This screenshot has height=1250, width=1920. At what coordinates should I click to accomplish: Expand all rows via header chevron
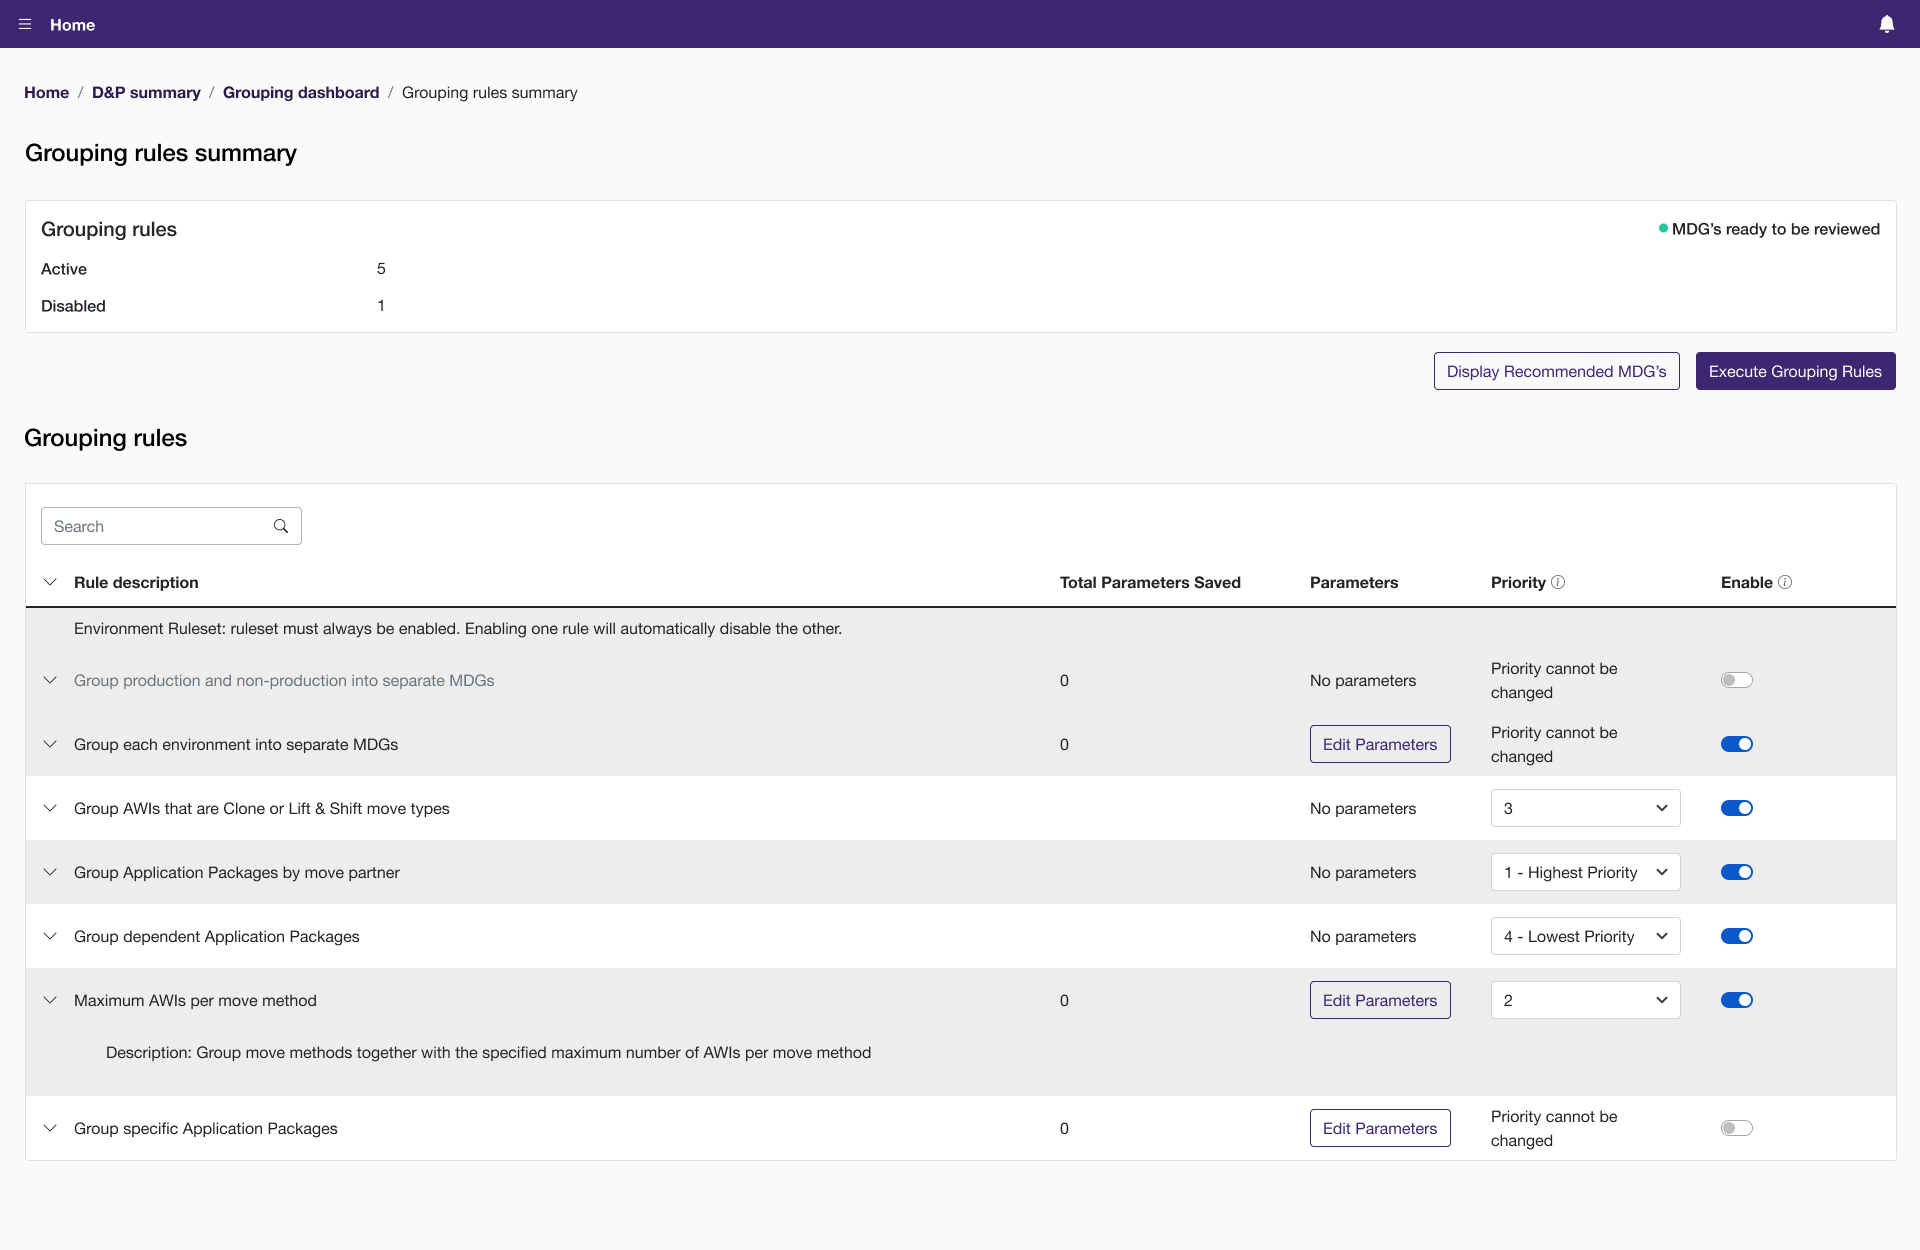pyautogui.click(x=50, y=582)
